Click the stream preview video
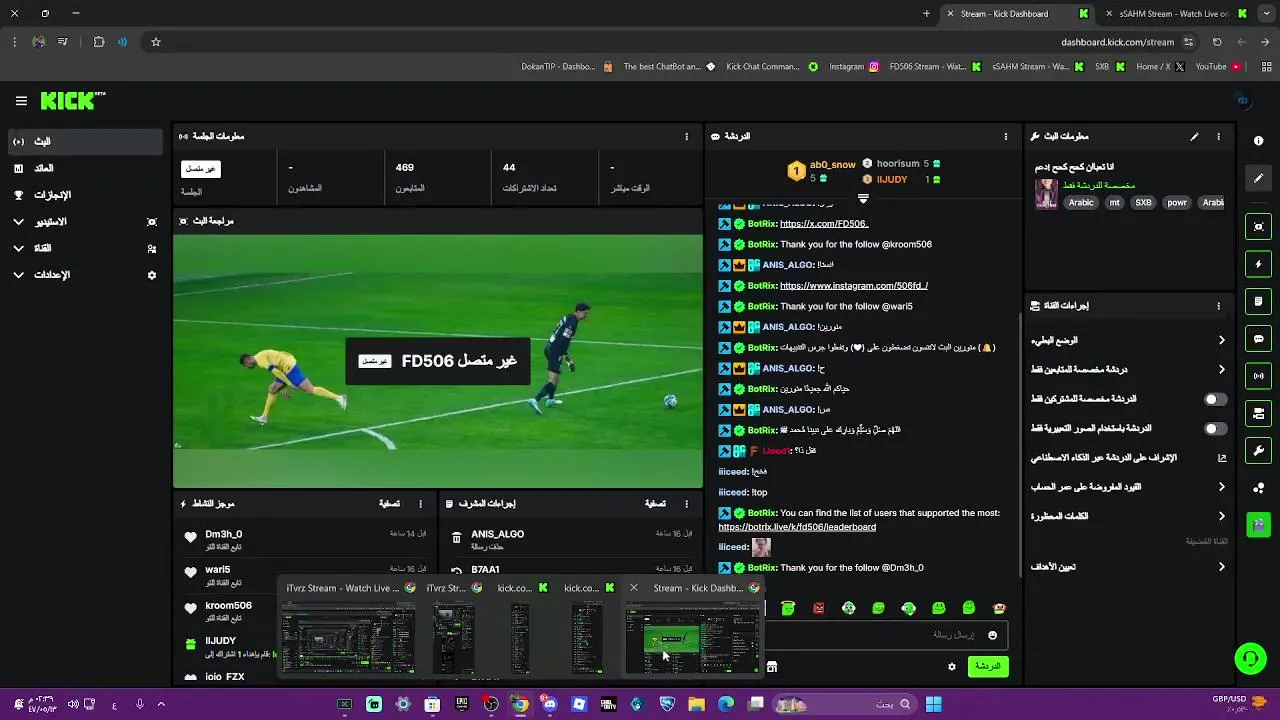This screenshot has height=720, width=1280. pos(438,361)
